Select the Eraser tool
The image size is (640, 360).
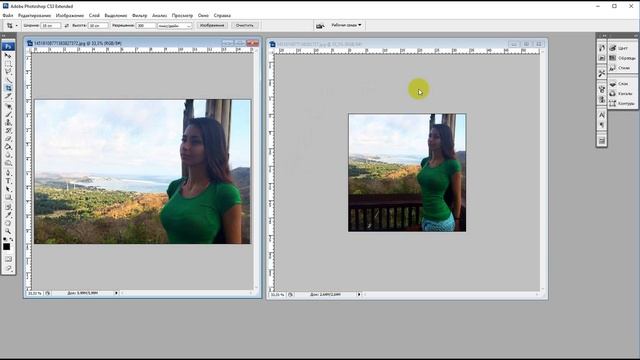8,139
